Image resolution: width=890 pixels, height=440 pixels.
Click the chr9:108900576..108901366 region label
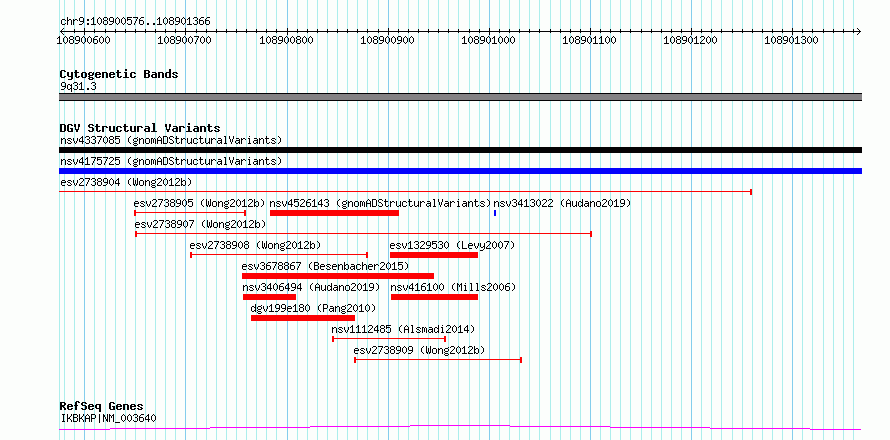pyautogui.click(x=136, y=21)
